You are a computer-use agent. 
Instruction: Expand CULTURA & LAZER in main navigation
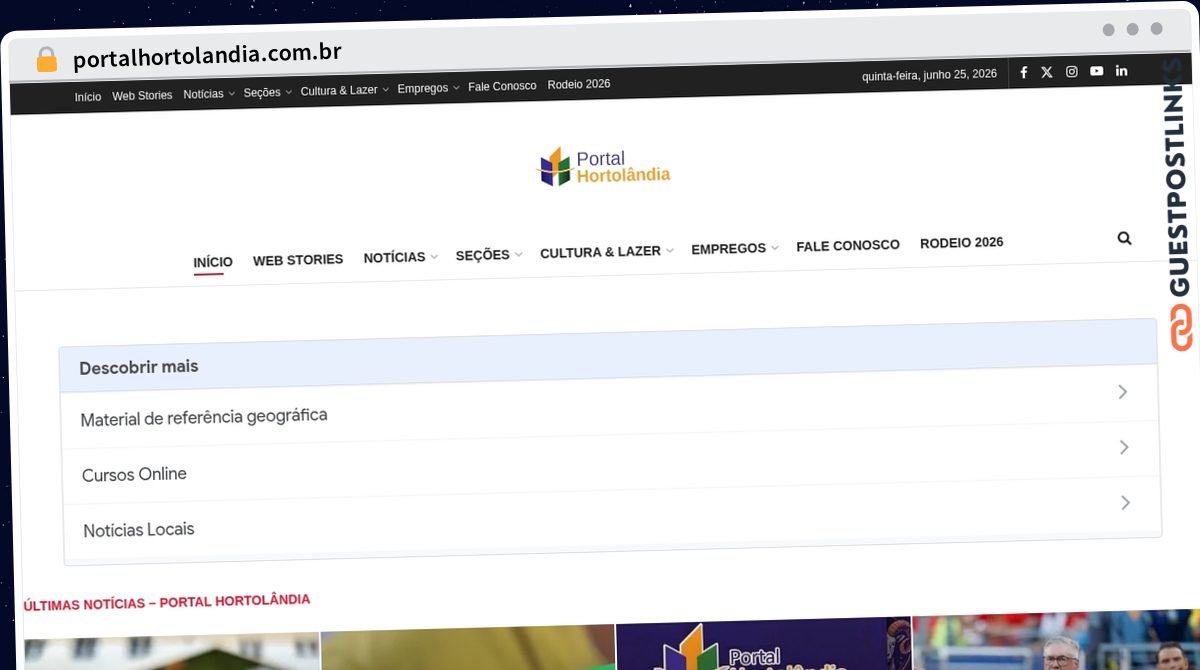606,252
